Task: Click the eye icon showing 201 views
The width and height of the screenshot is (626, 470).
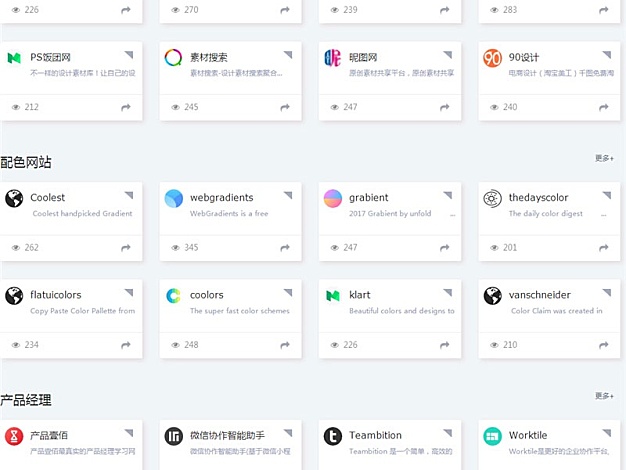Action: click(494, 248)
